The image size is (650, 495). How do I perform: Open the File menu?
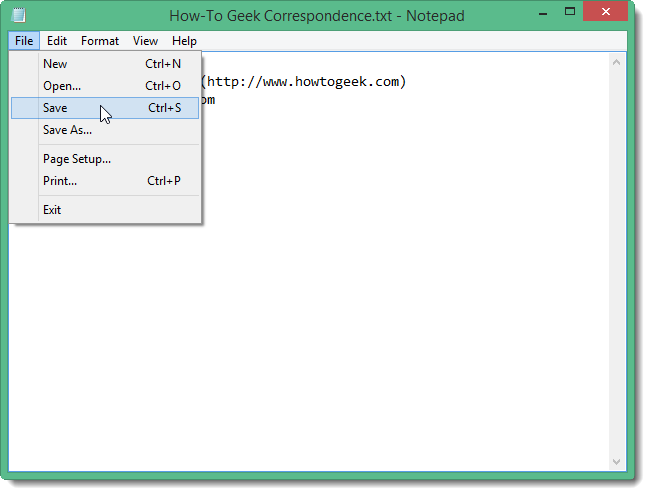pos(24,41)
